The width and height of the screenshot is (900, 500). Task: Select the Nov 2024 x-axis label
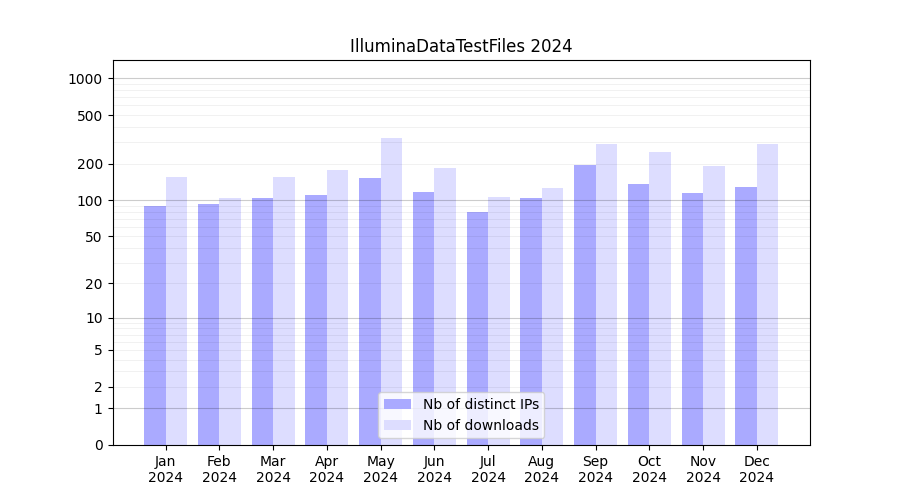point(703,469)
